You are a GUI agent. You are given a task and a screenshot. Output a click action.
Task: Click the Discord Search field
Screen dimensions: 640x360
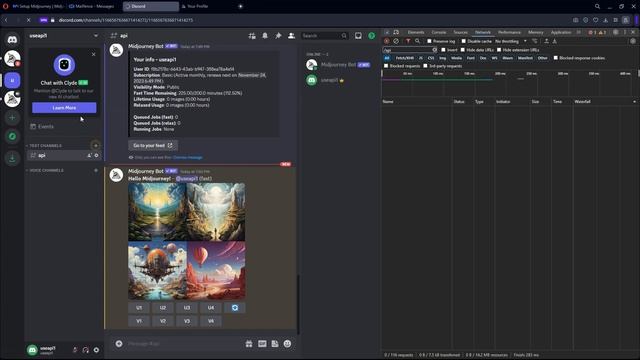(324, 36)
